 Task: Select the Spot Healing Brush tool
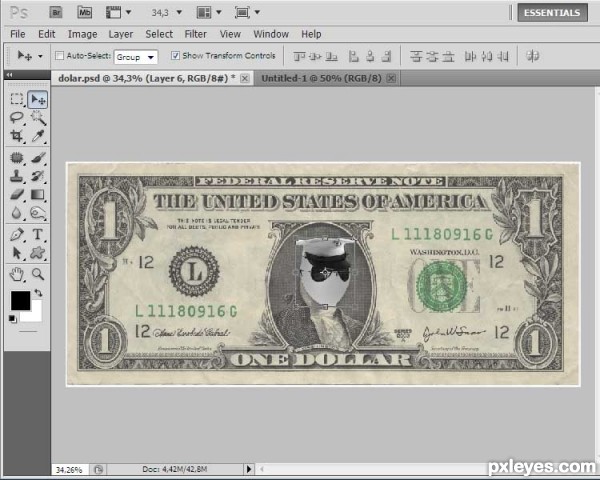[x=16, y=157]
